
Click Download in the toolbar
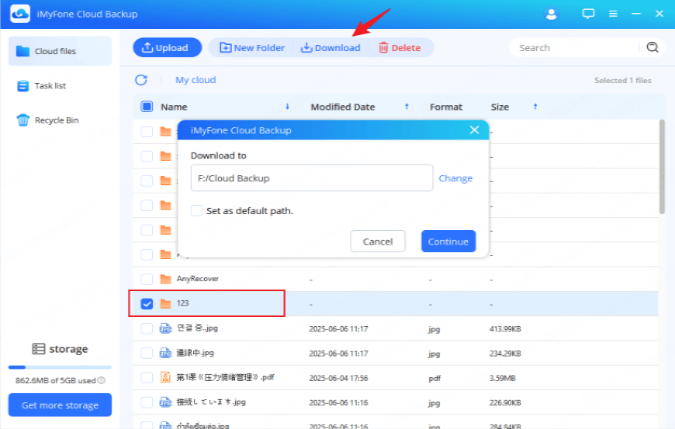[330, 48]
